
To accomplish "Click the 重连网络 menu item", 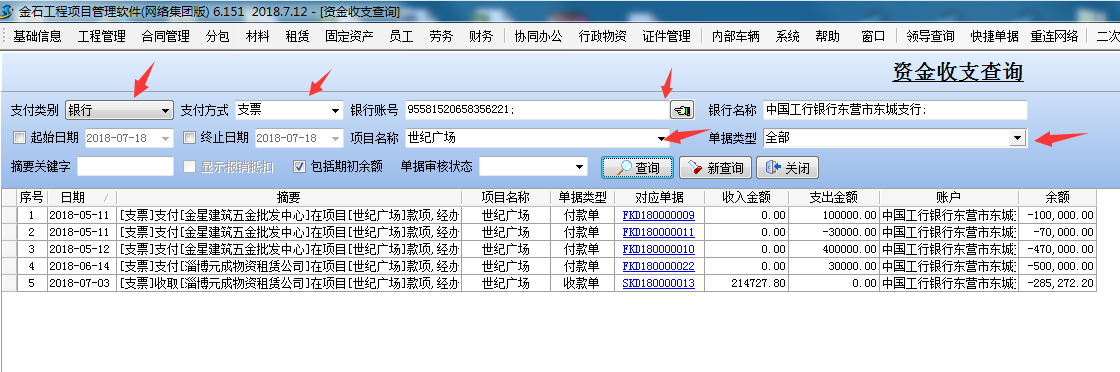I will (1054, 36).
